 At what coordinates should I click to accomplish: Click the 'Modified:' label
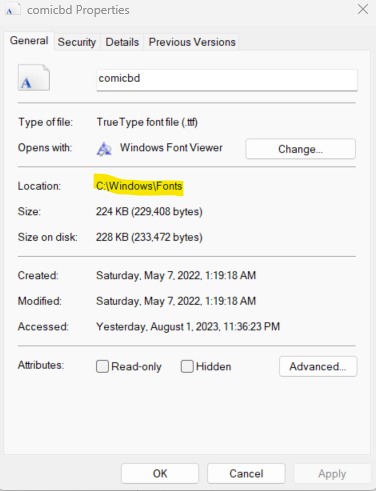pos(40,301)
